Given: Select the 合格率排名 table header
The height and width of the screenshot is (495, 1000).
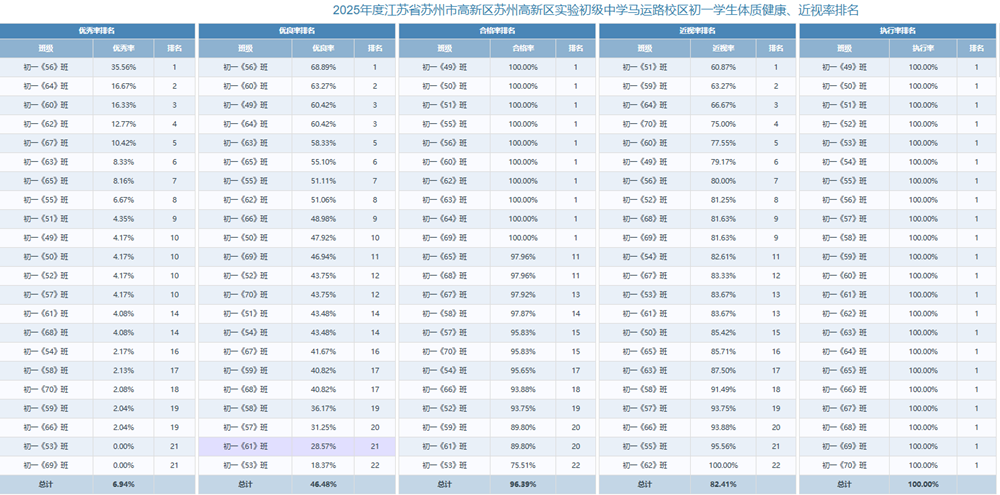Looking at the screenshot, I should [497, 31].
